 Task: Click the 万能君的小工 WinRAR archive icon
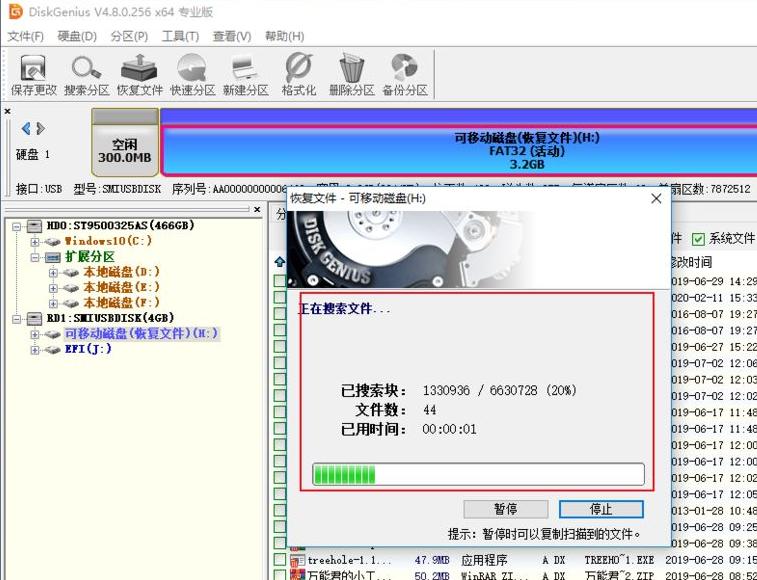(297, 575)
